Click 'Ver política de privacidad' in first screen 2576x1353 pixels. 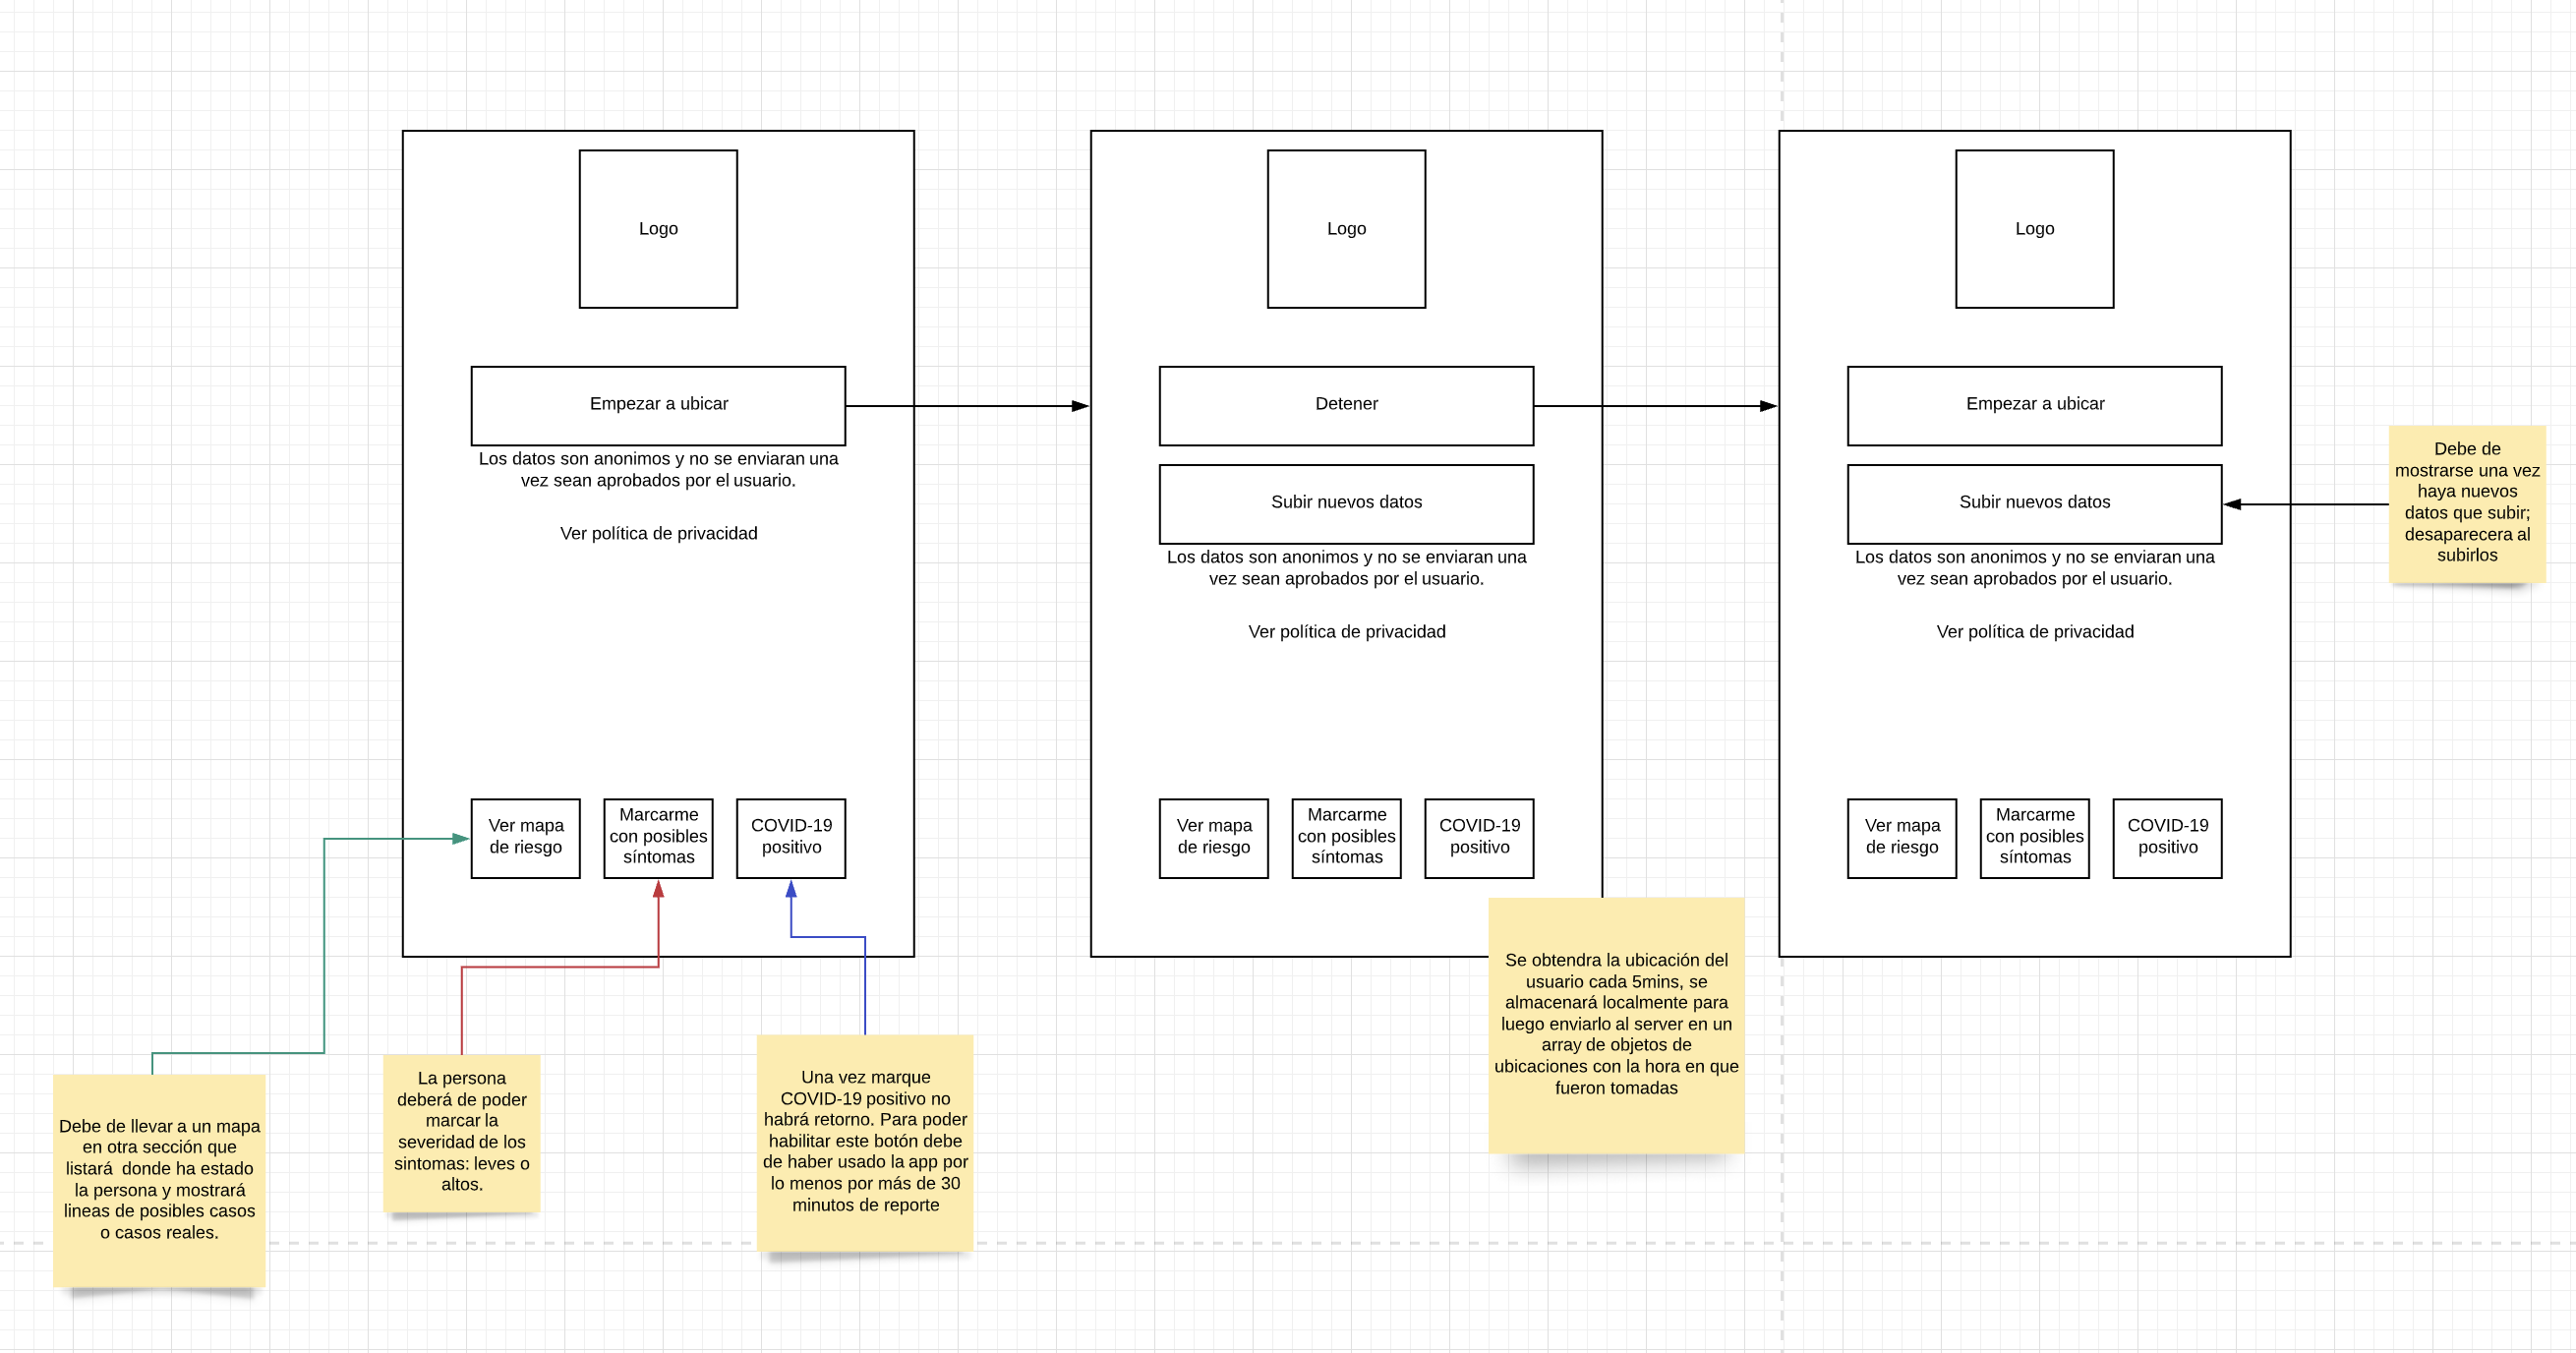coord(658,533)
